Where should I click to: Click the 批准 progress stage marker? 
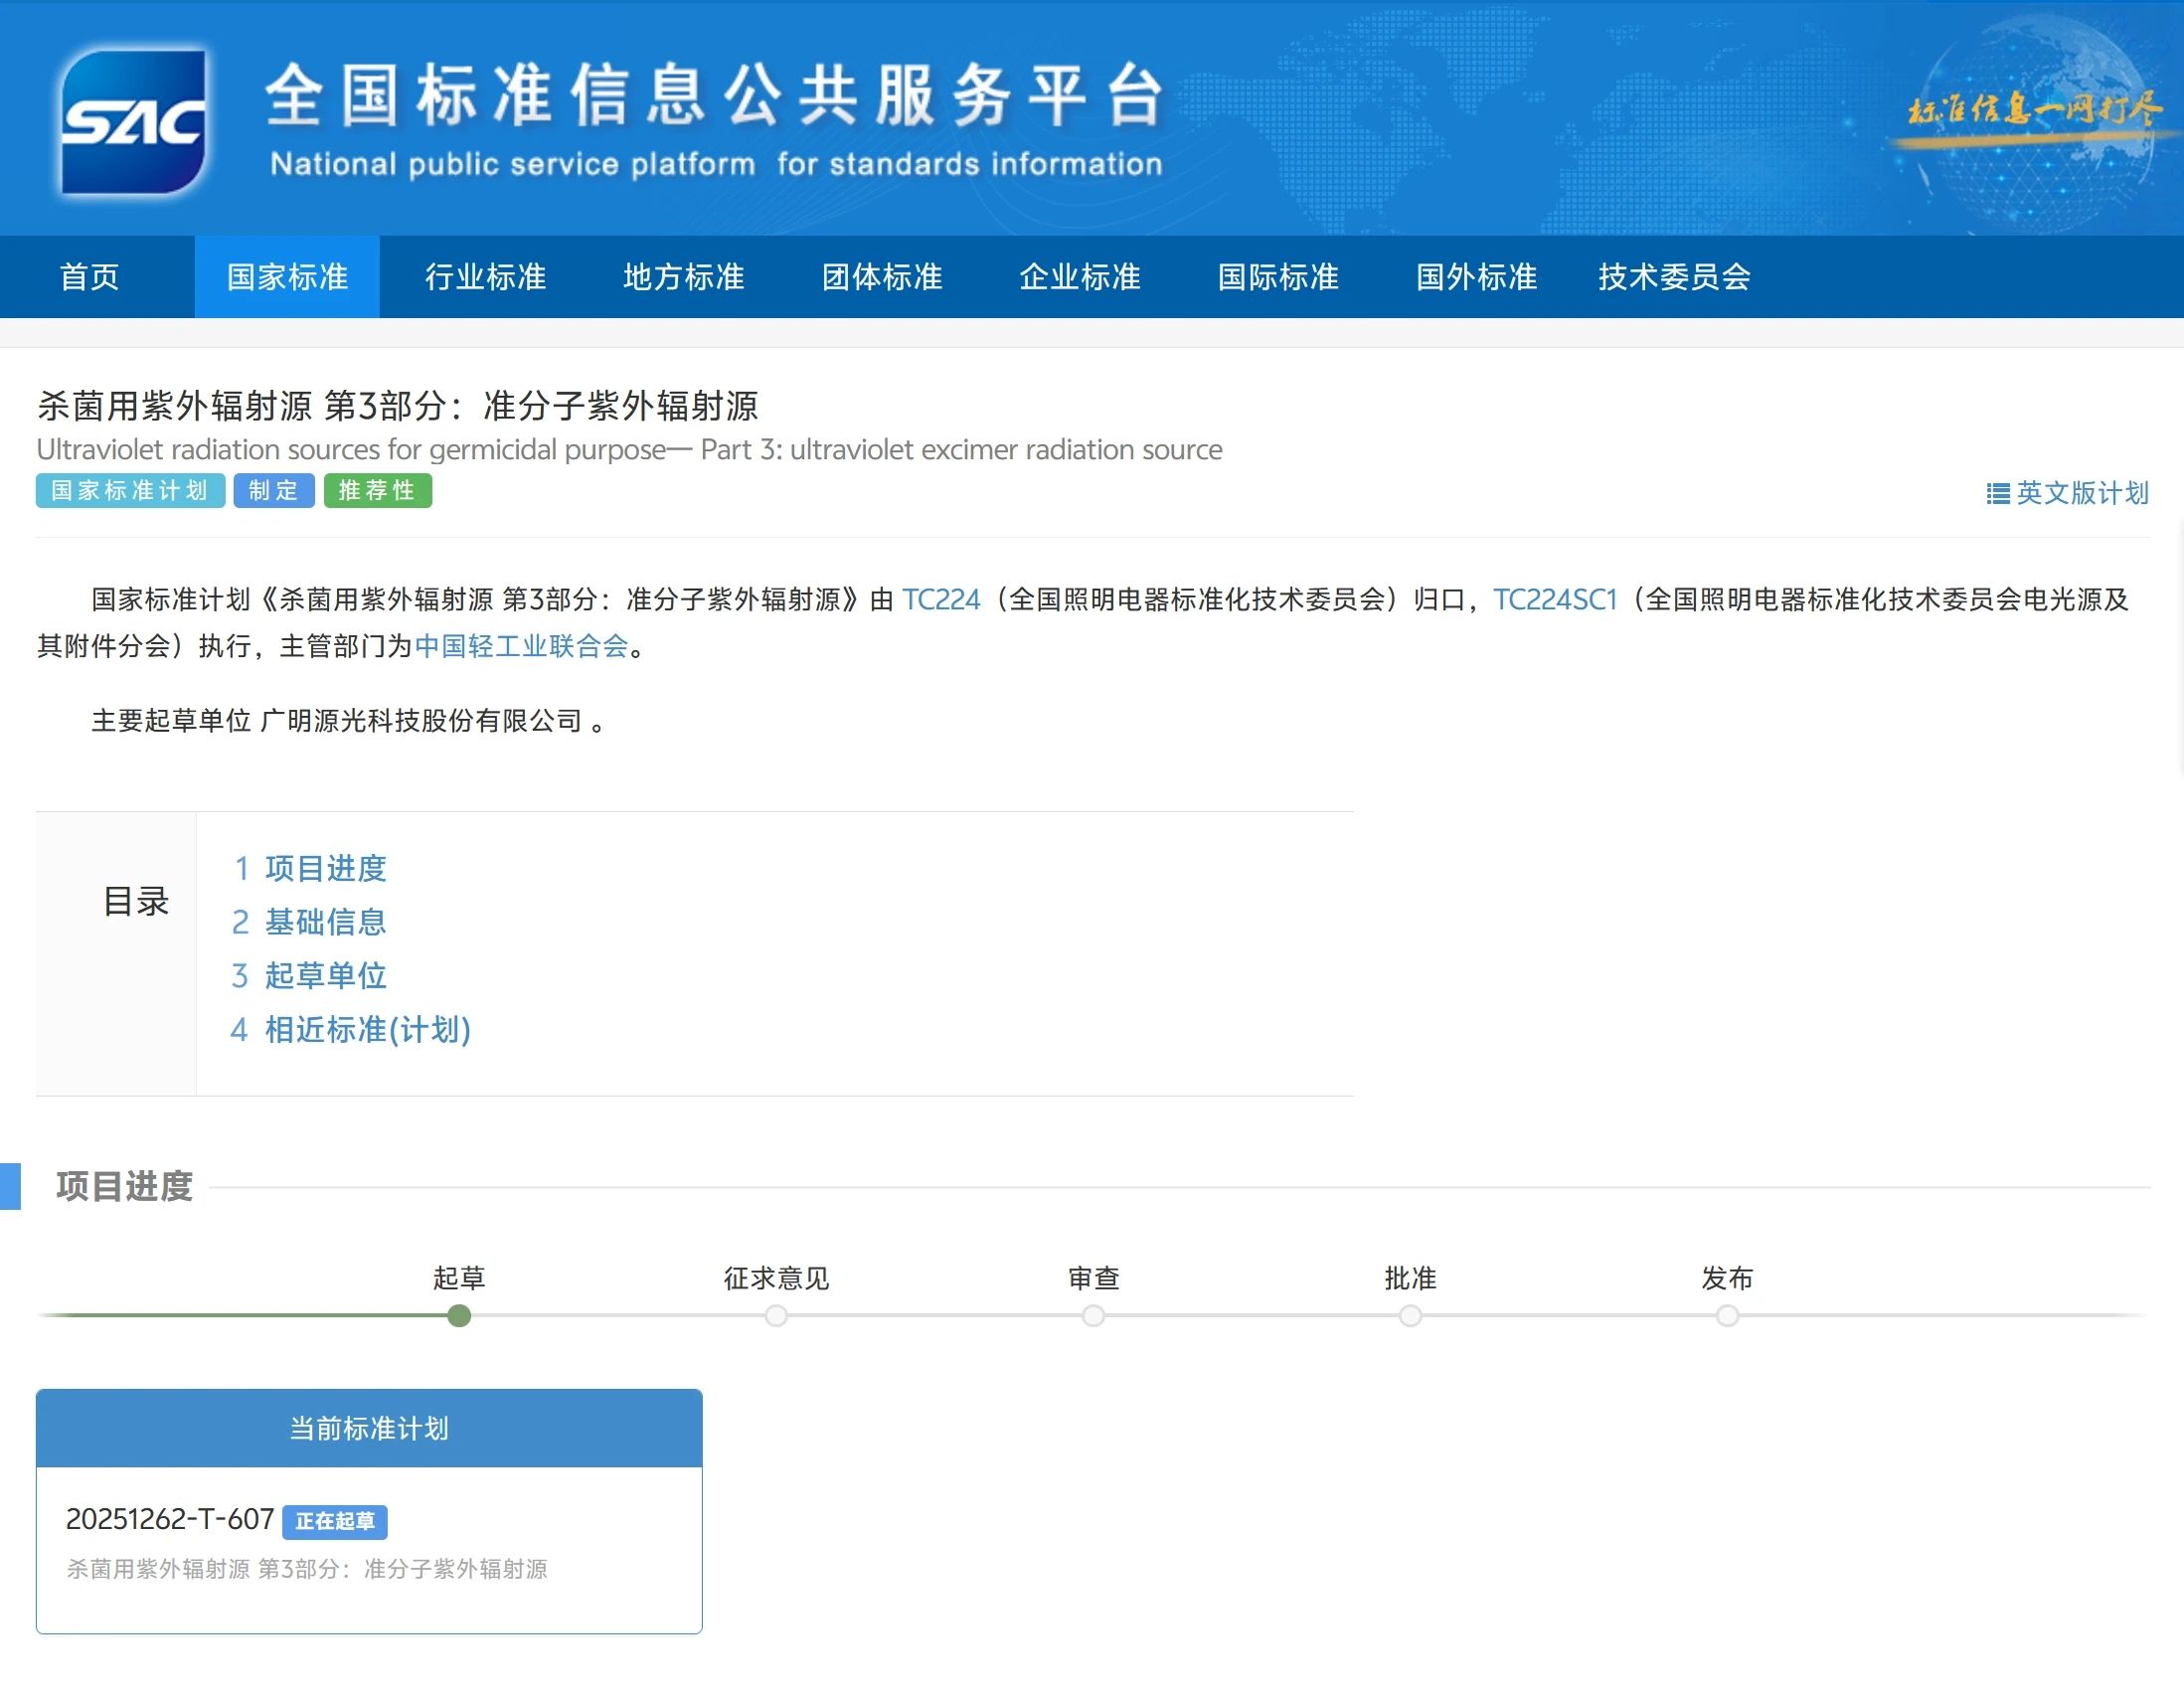pos(1410,1316)
